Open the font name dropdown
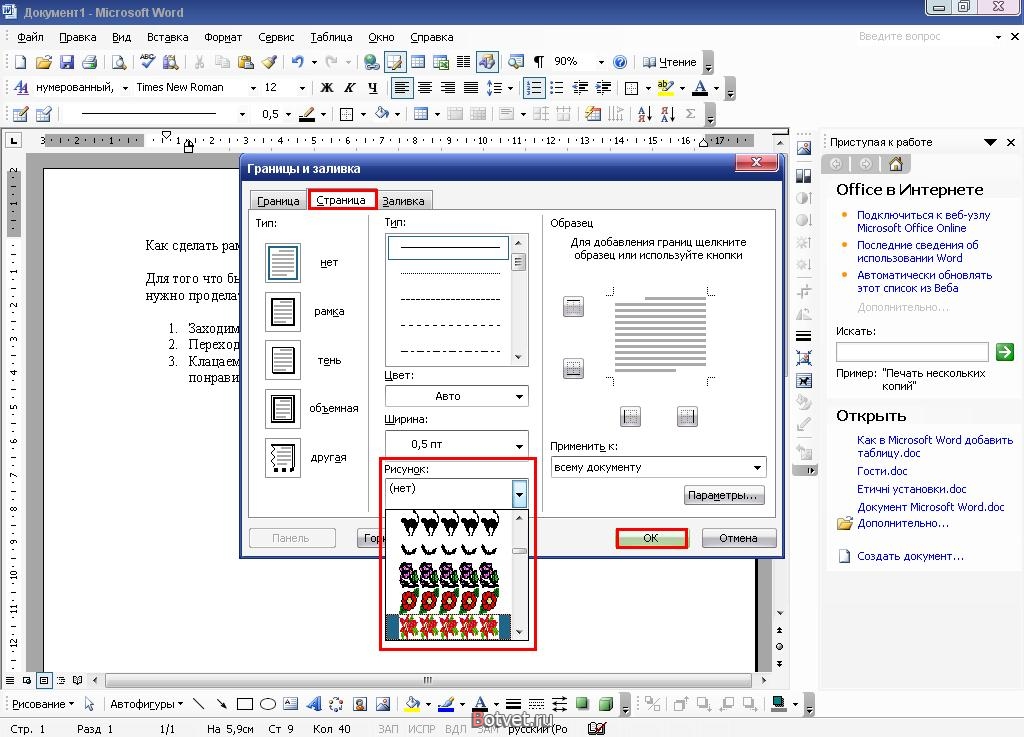Image resolution: width=1024 pixels, height=737 pixels. coord(253,87)
